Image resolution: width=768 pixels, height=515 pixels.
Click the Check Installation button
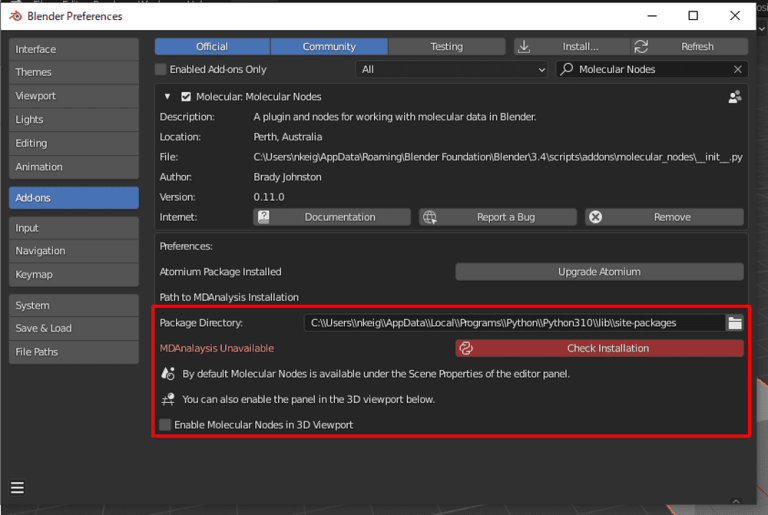coord(599,348)
